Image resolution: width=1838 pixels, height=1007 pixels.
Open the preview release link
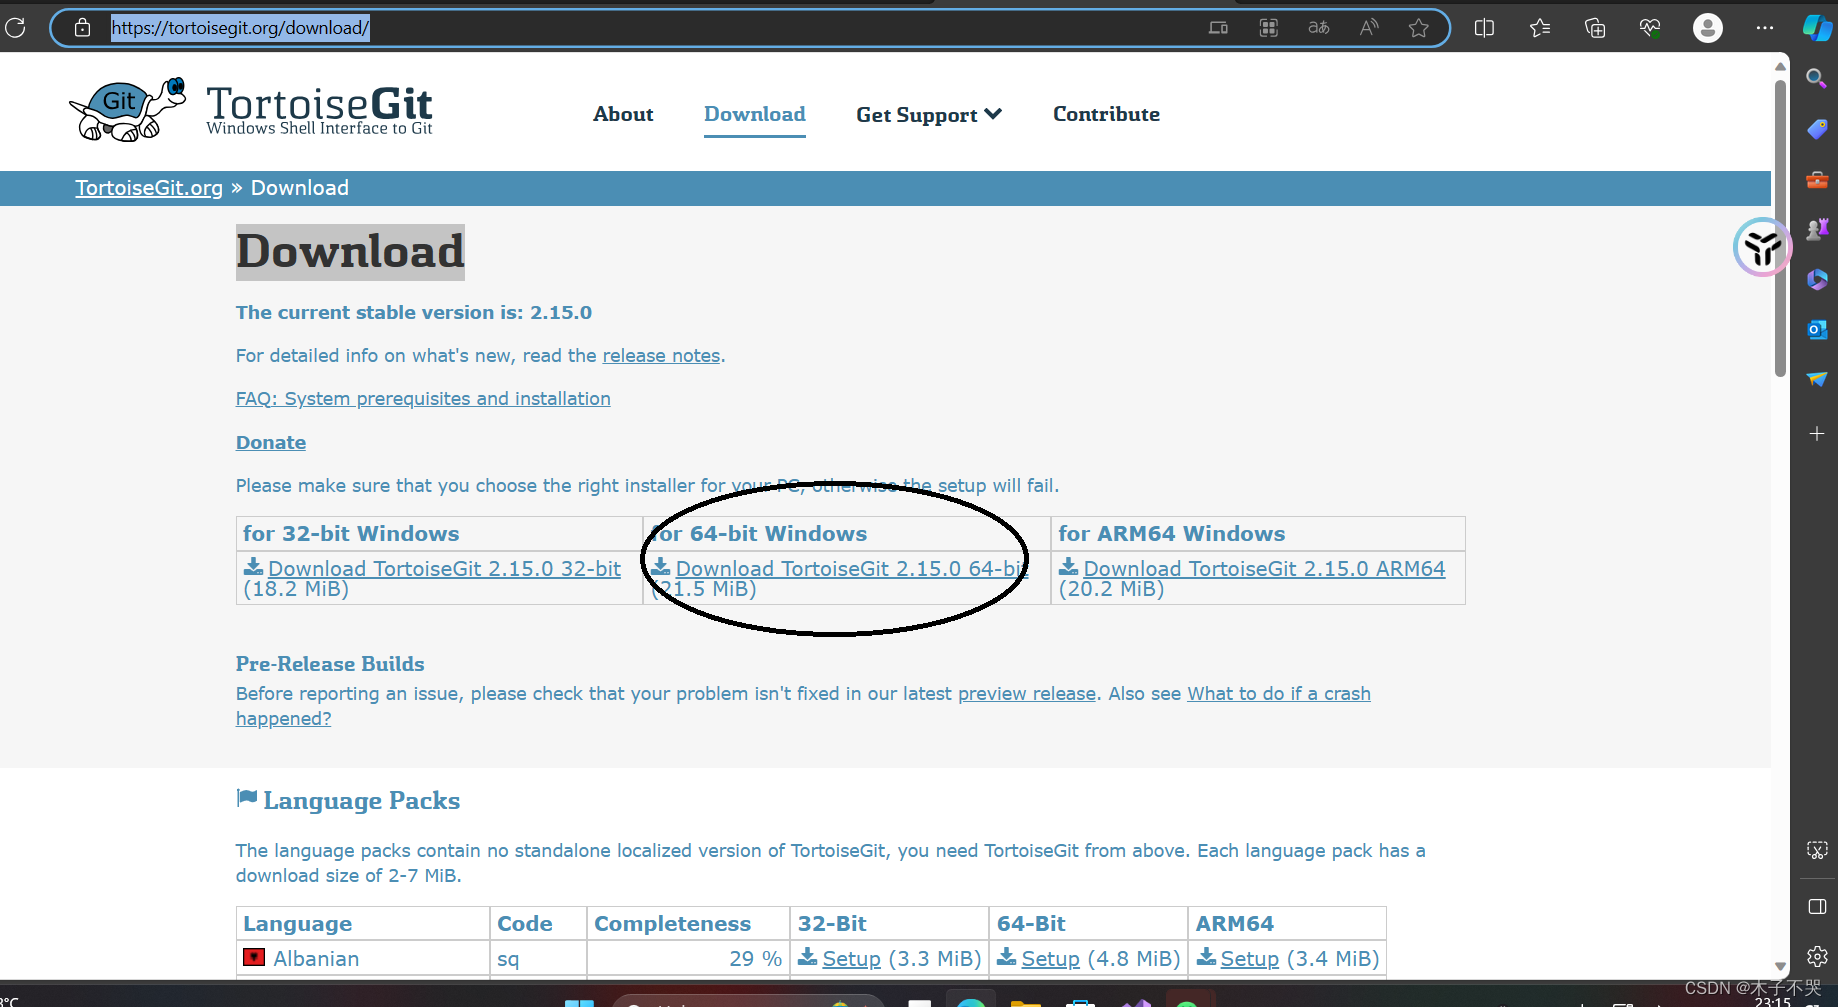coord(1027,694)
